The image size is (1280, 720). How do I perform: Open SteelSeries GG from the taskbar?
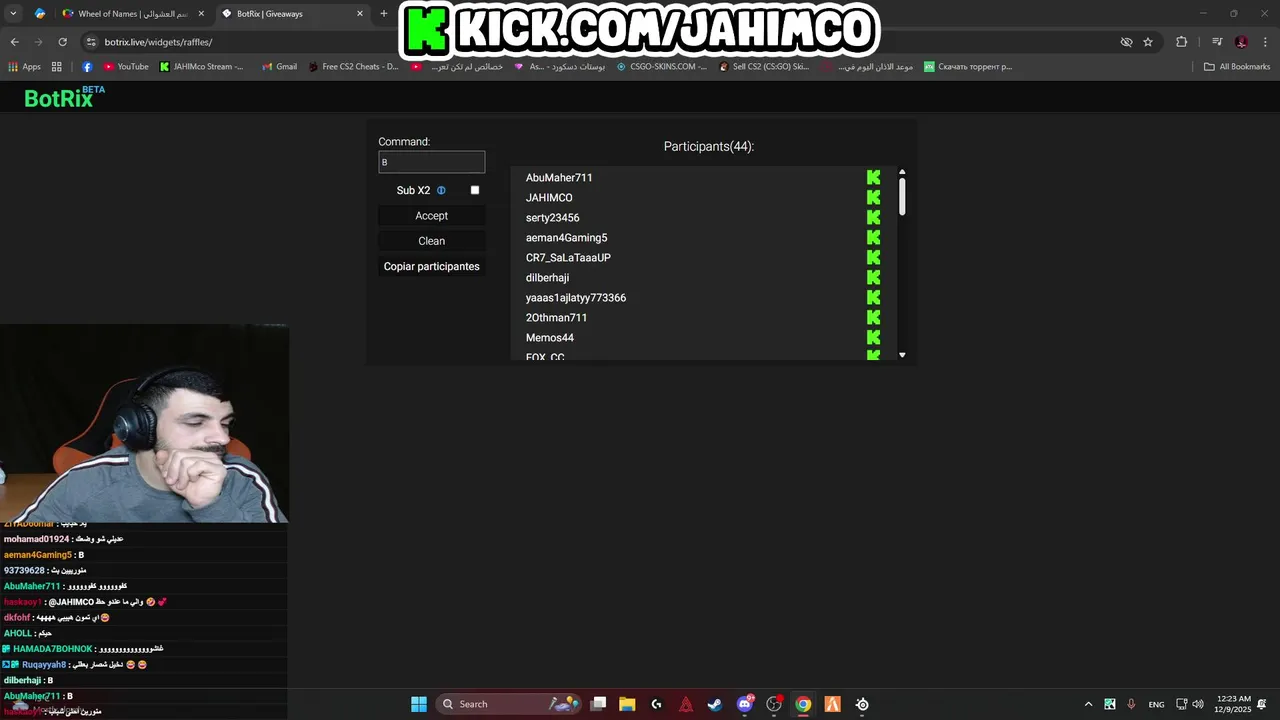click(862, 704)
